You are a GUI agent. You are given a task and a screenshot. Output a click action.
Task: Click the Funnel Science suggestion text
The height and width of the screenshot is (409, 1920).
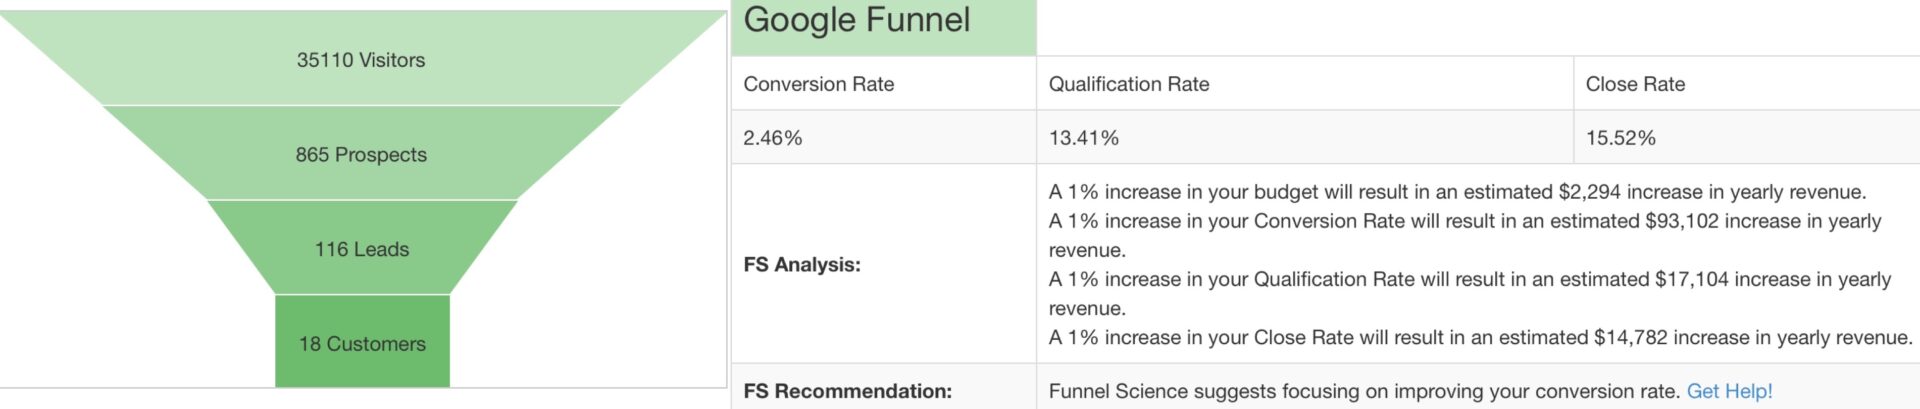tap(1364, 391)
